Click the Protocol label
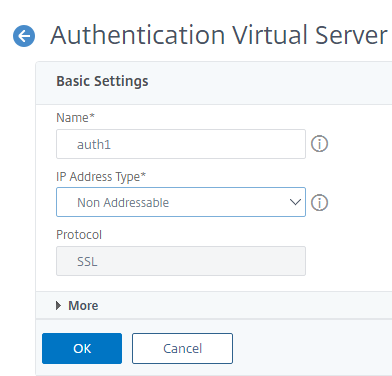 coord(79,235)
